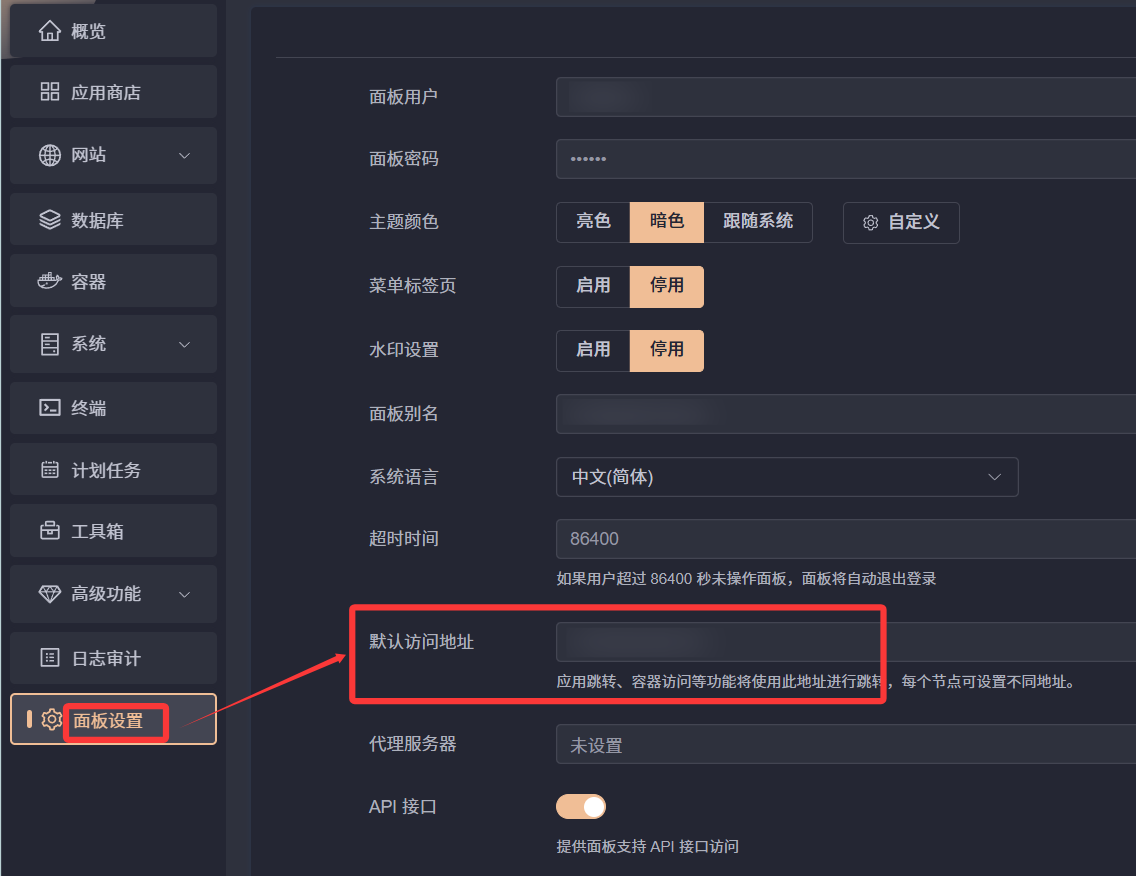This screenshot has width=1136, height=876.
Task: Open 面板设置 in the sidebar
Action: click(108, 720)
